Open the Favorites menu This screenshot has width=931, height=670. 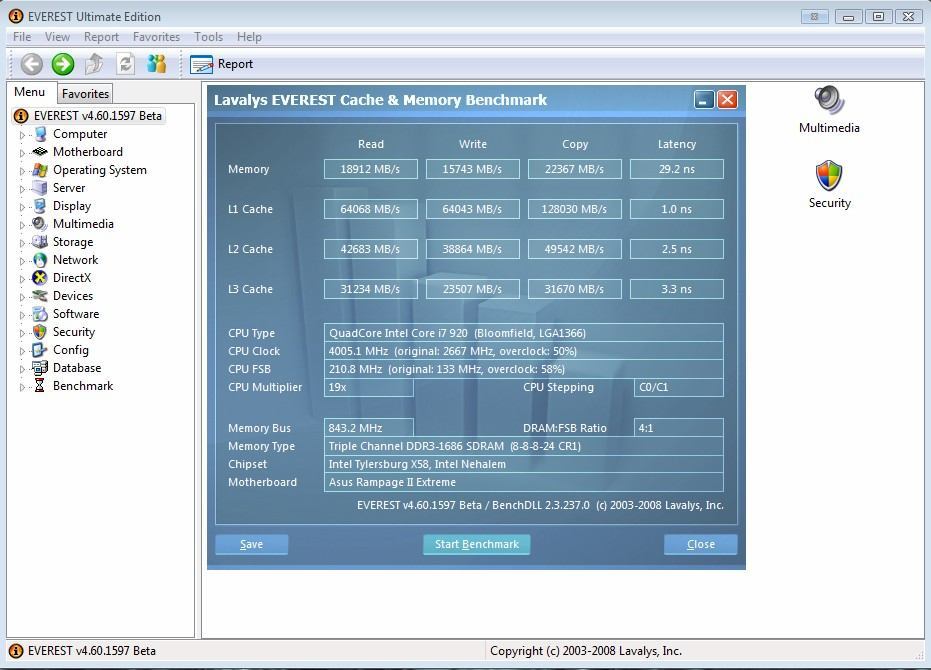pos(156,37)
